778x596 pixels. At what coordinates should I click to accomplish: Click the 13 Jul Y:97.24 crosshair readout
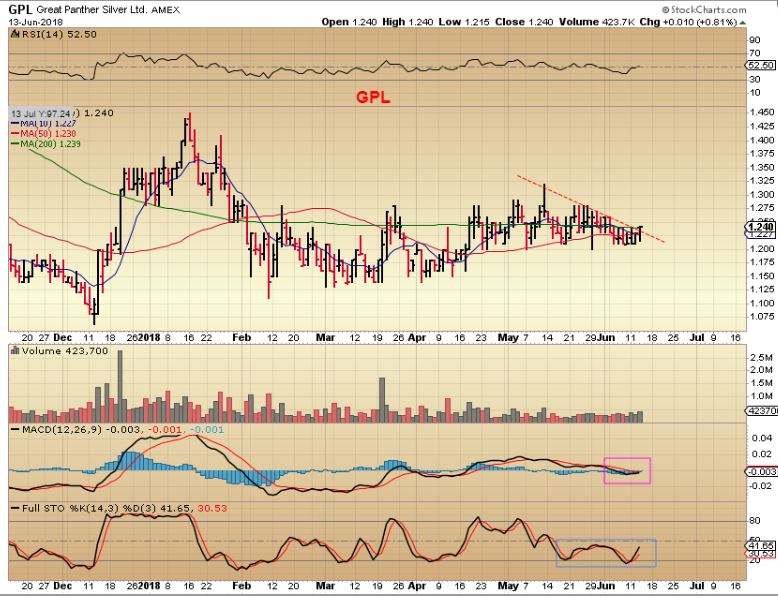tap(42, 114)
